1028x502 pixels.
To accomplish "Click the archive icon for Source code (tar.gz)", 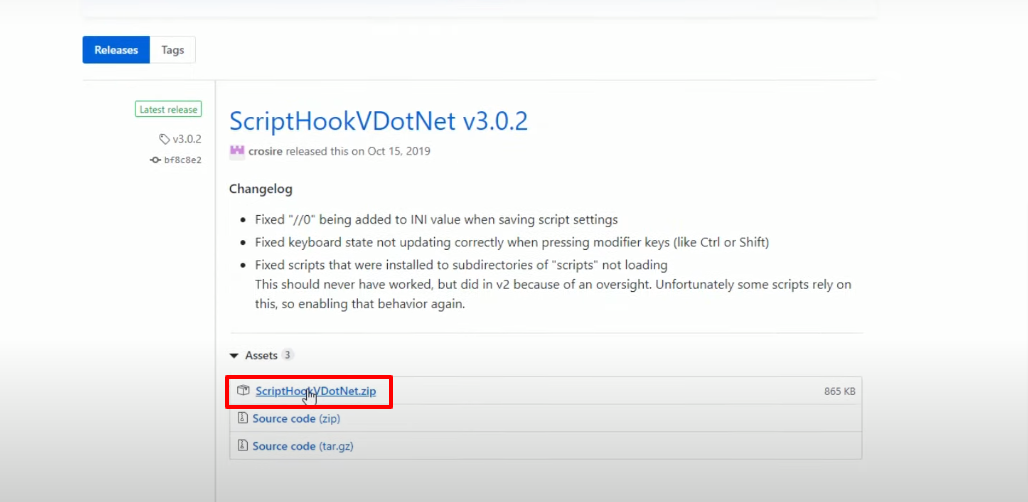I will tap(243, 446).
